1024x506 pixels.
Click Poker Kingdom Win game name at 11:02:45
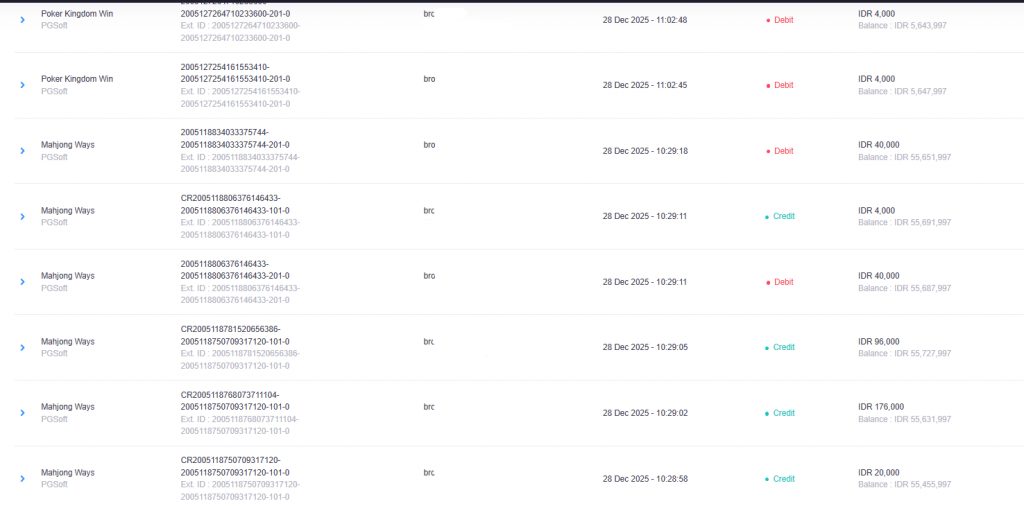(x=77, y=79)
